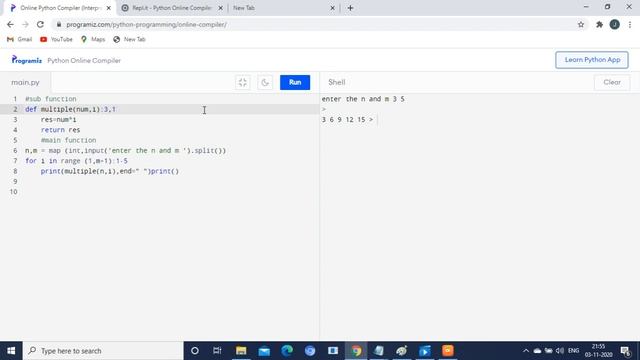Open Microsoft Edge from taskbar
The height and width of the screenshot is (360, 640).
click(287, 351)
